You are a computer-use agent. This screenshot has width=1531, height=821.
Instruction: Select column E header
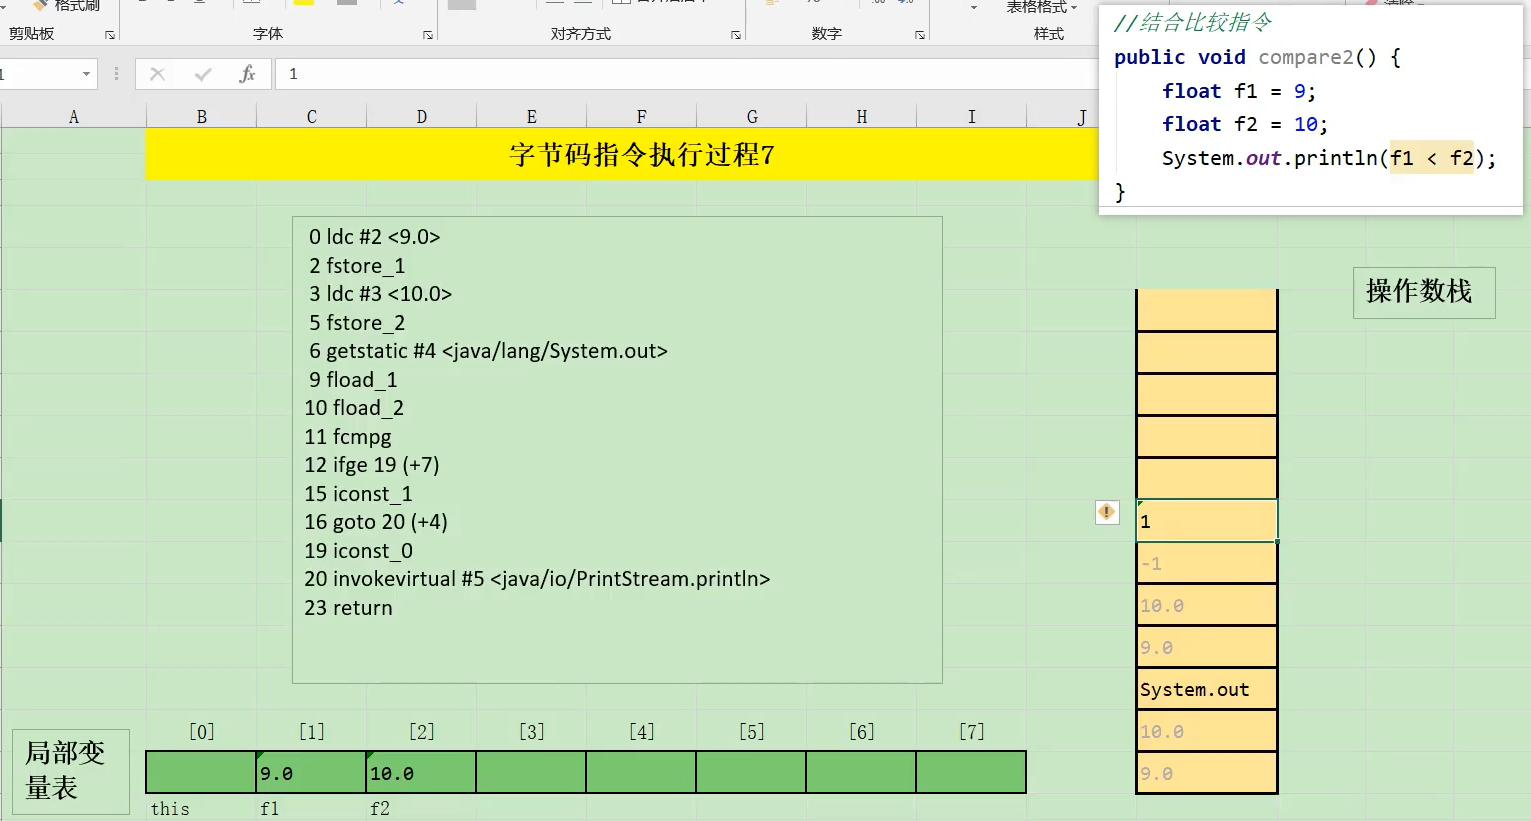(532, 117)
